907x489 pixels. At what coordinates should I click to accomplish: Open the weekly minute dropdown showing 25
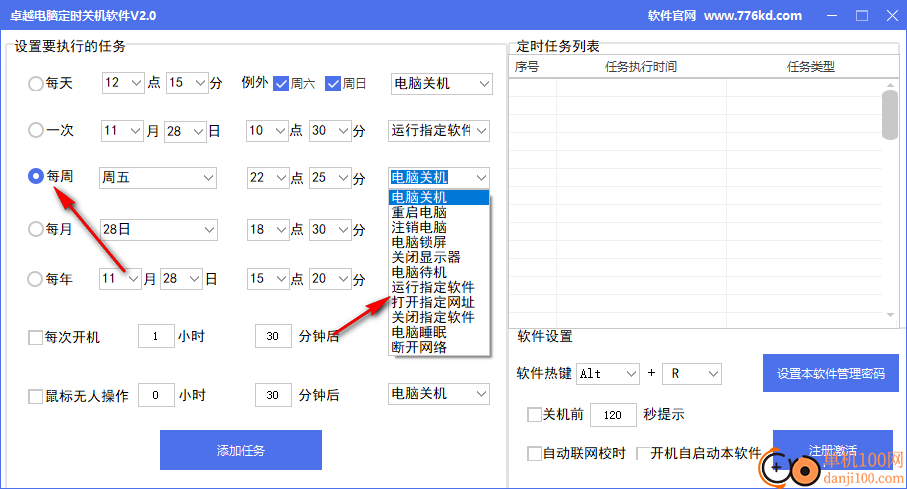pos(330,178)
